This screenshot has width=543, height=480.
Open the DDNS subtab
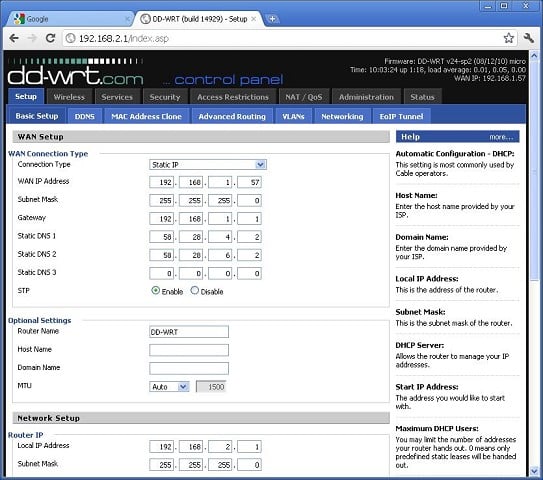[84, 116]
